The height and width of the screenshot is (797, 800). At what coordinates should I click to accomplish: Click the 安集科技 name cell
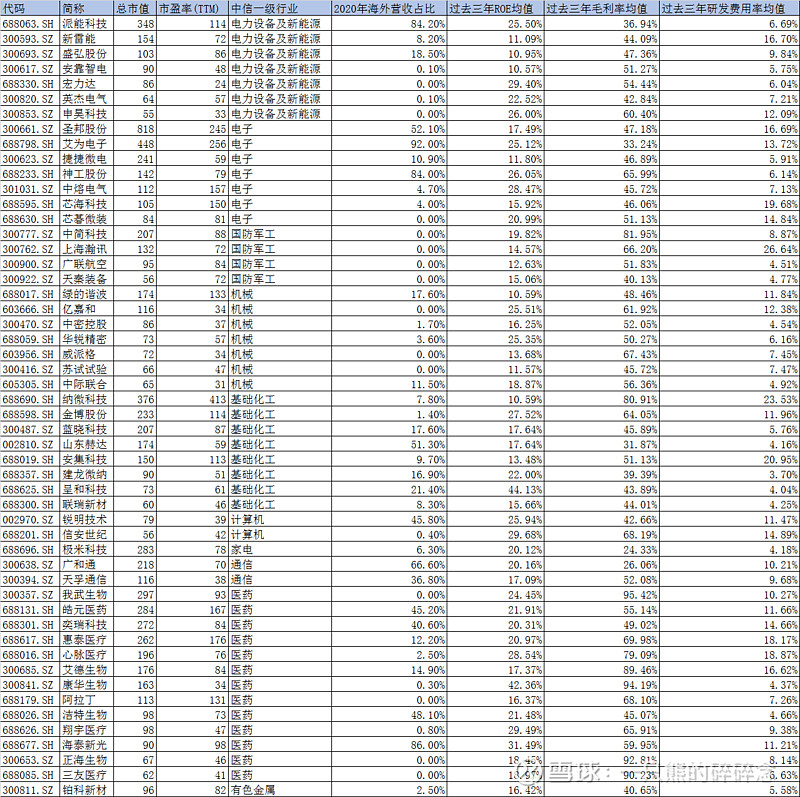point(85,460)
